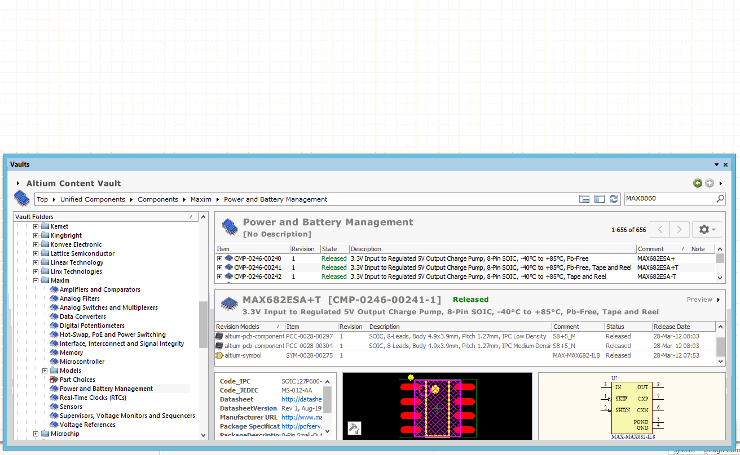Select breadcrumb Top
Screen dimensions: 740x455
[42, 199]
